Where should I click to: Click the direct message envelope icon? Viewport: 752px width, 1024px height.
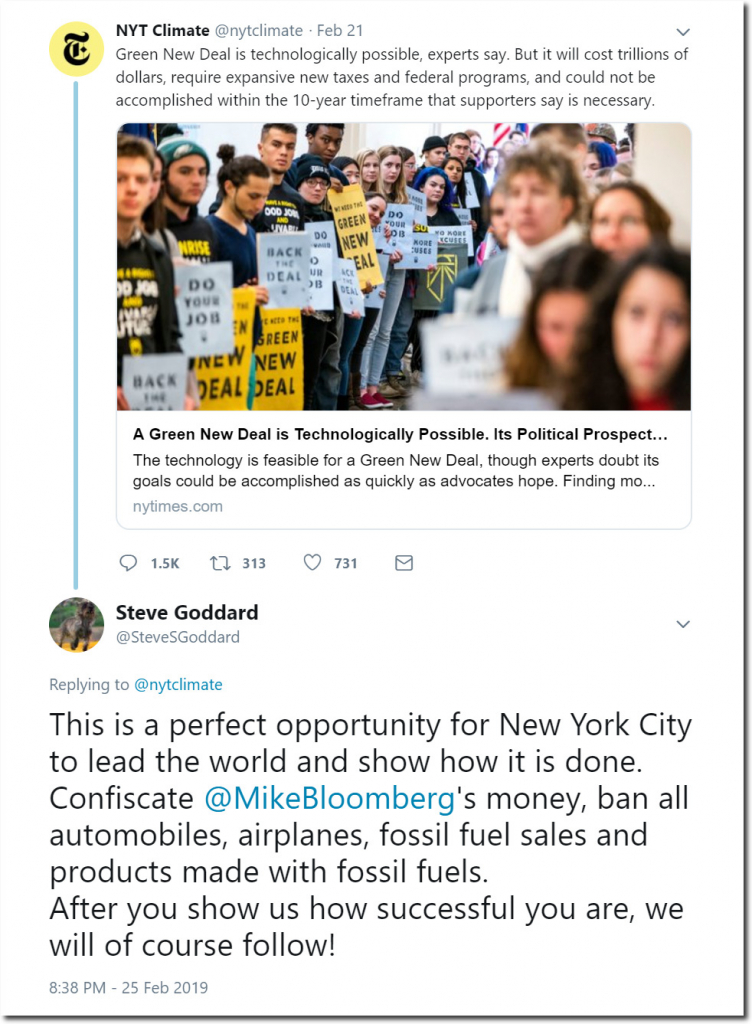pos(404,563)
